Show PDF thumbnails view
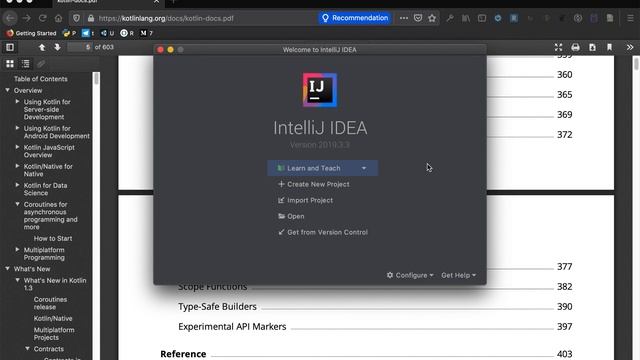Screen dimensions: 640x360 click(x=10, y=64)
